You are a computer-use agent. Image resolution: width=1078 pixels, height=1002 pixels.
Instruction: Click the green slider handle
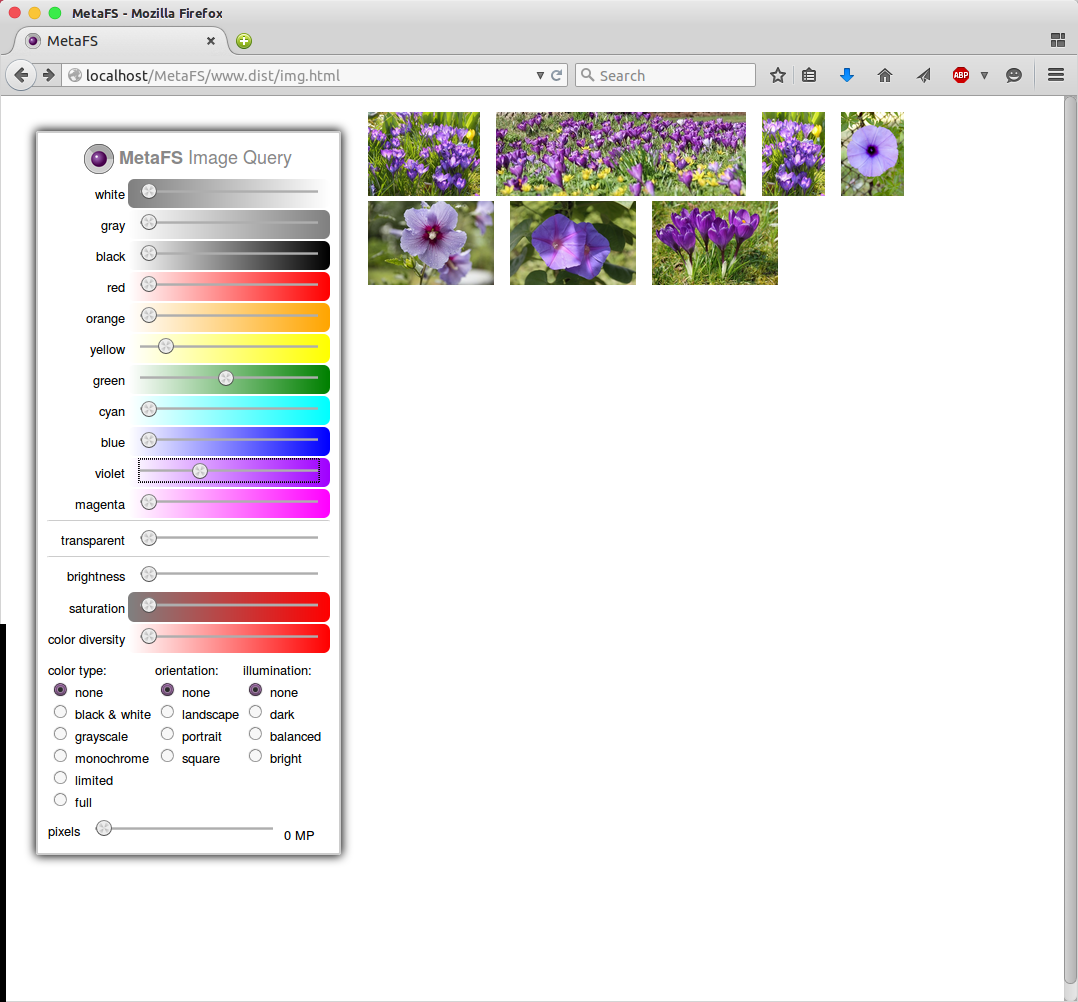226,378
